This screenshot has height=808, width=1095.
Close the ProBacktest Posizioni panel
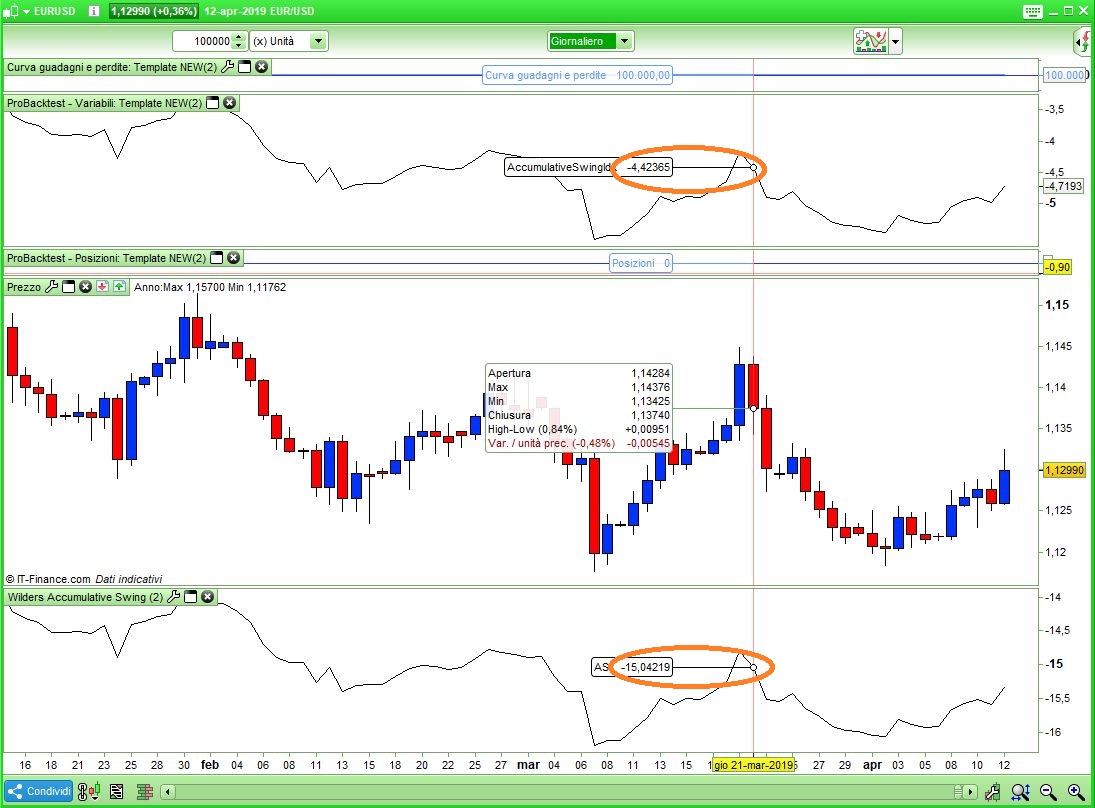(x=233, y=258)
